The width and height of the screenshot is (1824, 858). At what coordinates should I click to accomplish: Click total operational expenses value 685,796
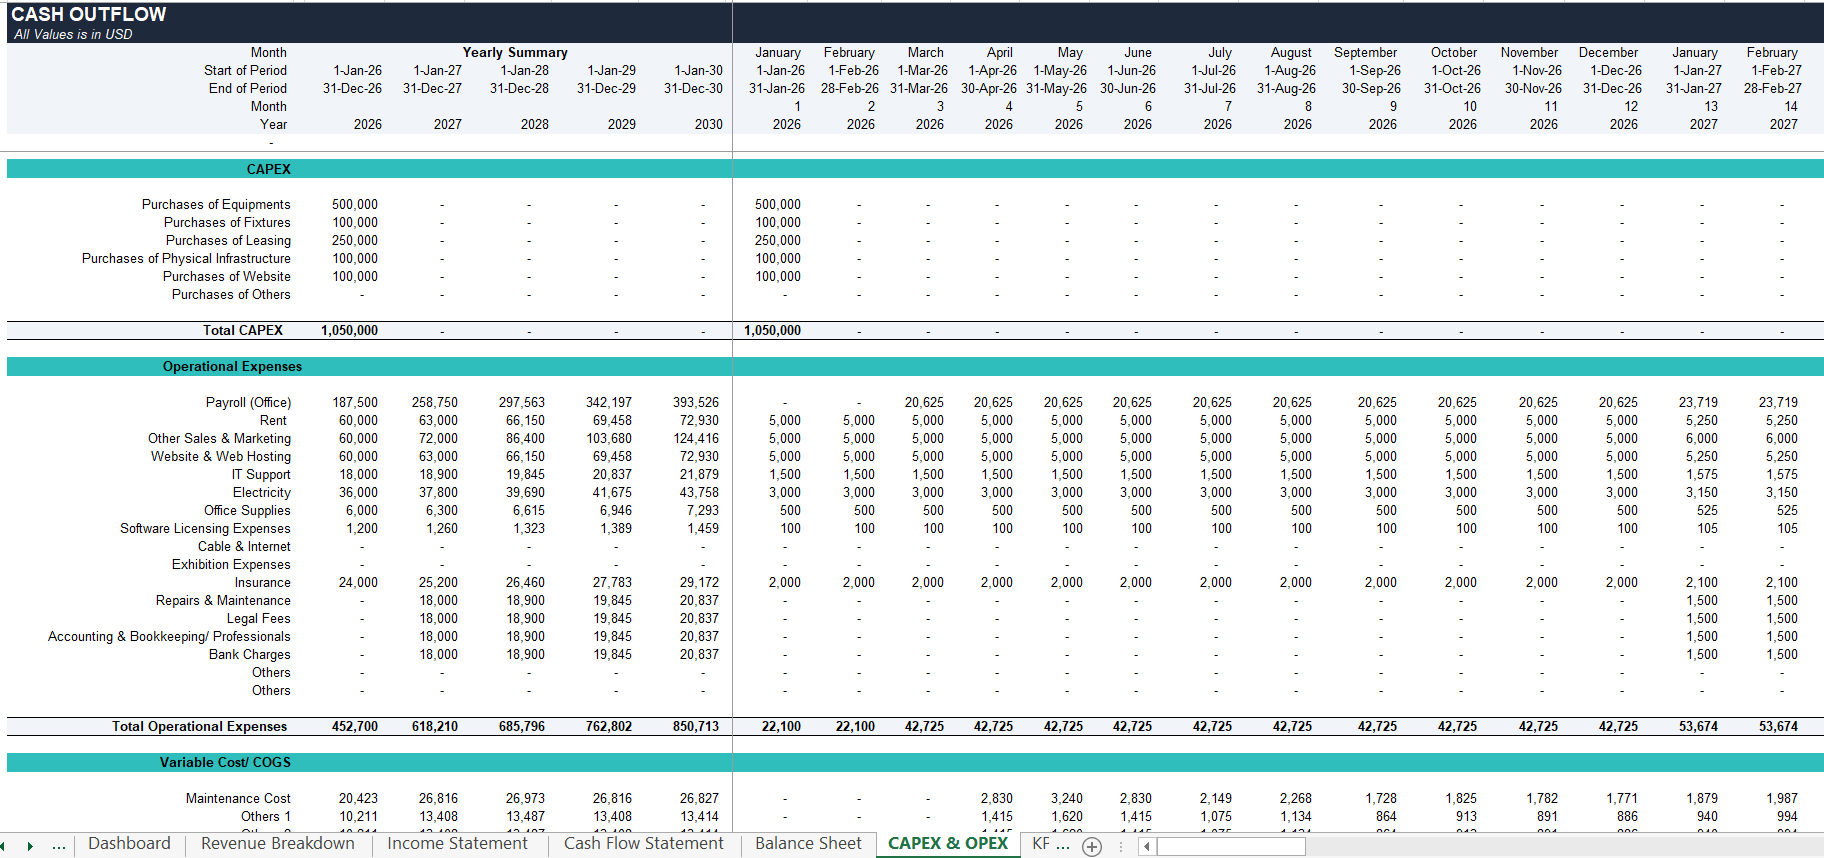[x=522, y=726]
